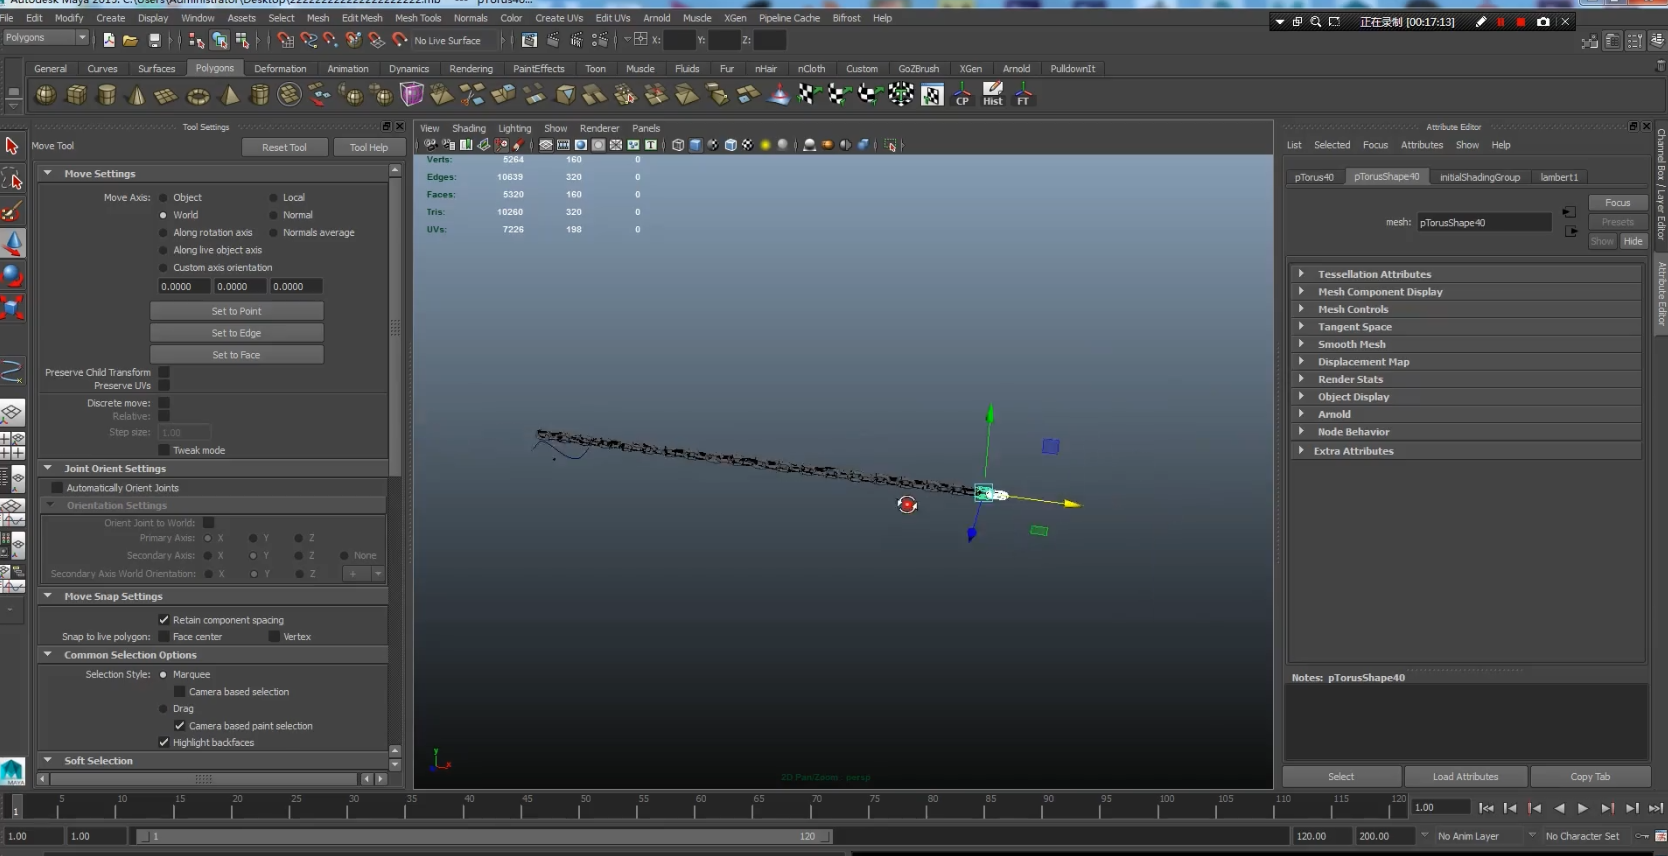Activate the Scale tool in toolbox
Viewport: 1668px width, 856px height.
pyautogui.click(x=12, y=307)
